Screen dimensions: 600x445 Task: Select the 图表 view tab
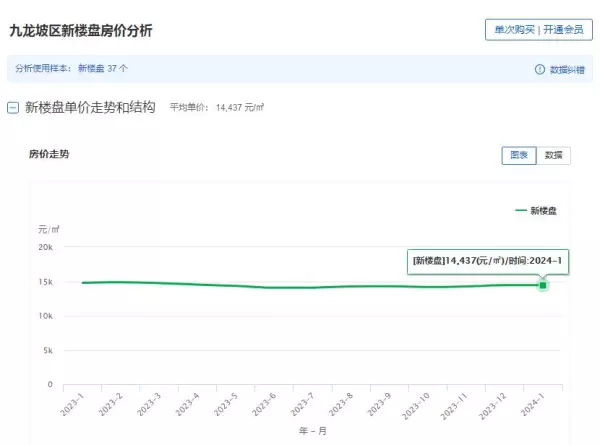(x=519, y=155)
